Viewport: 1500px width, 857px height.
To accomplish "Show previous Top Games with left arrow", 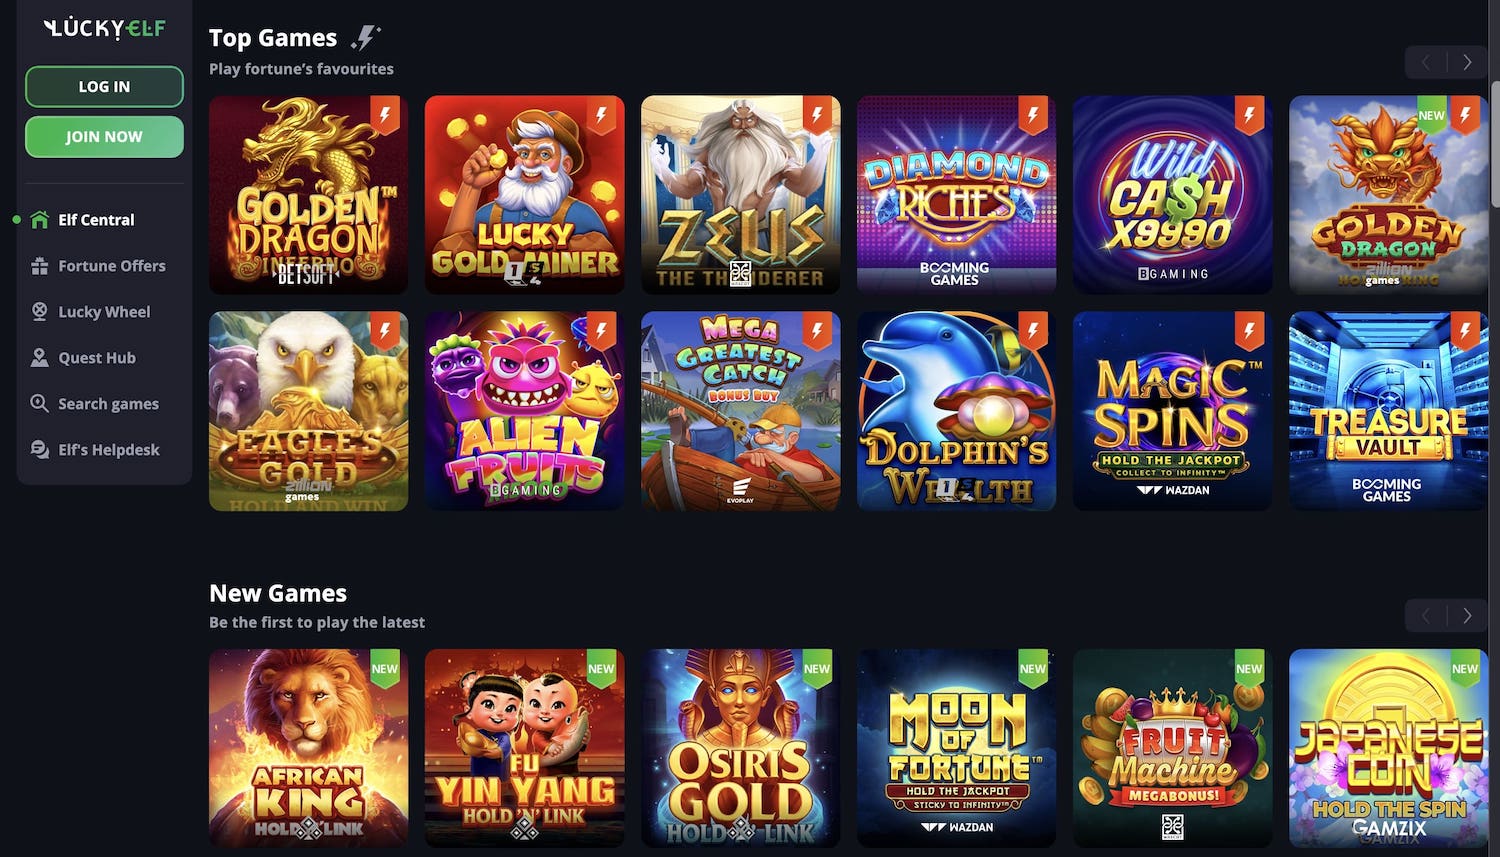I will pyautogui.click(x=1426, y=62).
